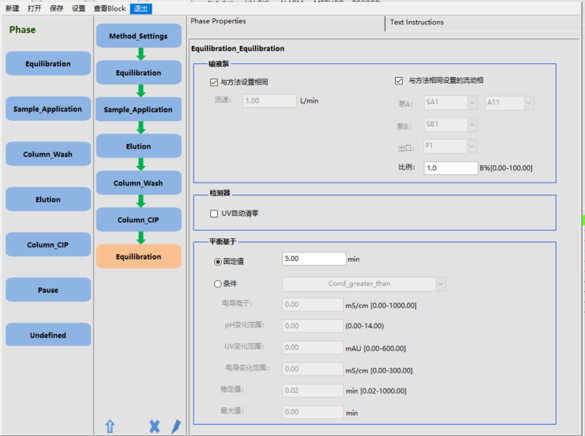Select the 条件 radio button
The image size is (585, 436).
[218, 284]
